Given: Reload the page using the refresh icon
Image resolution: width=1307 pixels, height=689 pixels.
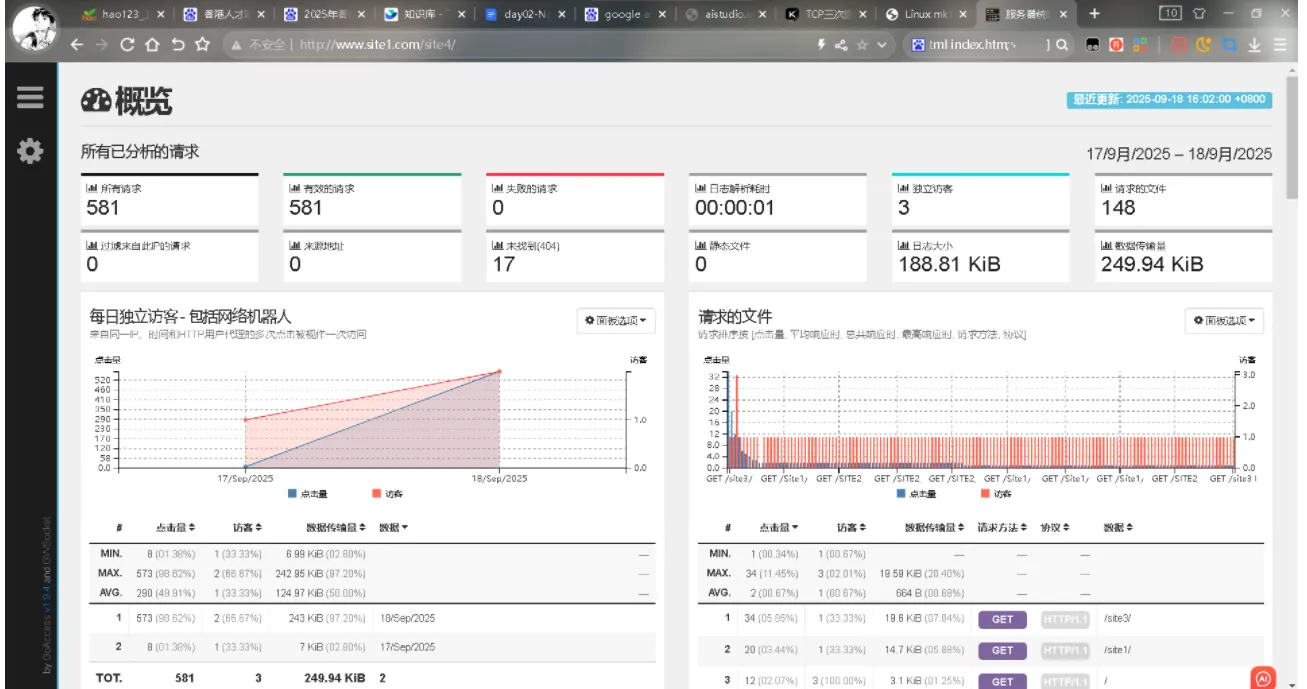Looking at the screenshot, I should coord(127,45).
